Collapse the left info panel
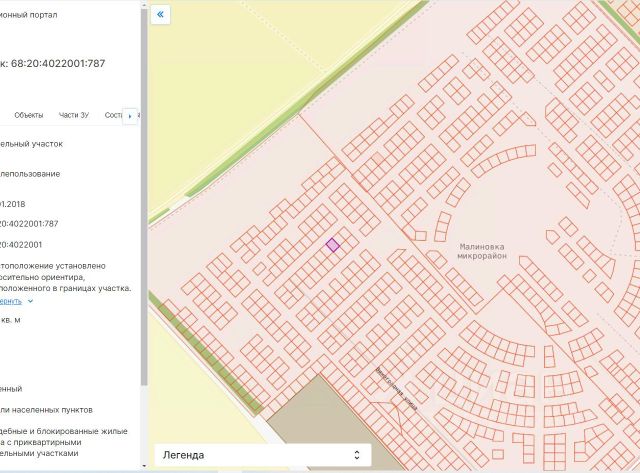 pos(161,15)
